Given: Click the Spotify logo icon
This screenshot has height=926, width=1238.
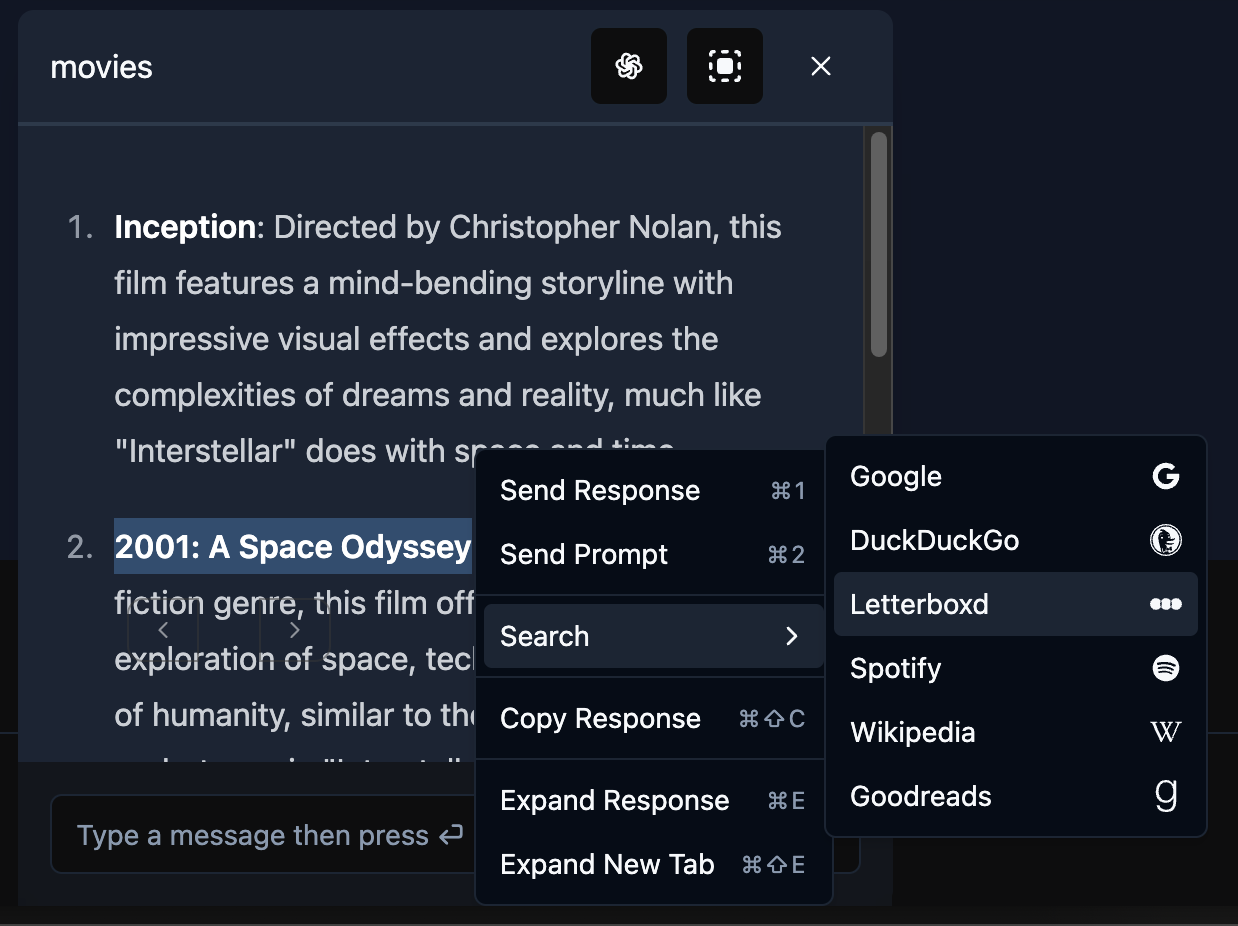Looking at the screenshot, I should [1166, 668].
